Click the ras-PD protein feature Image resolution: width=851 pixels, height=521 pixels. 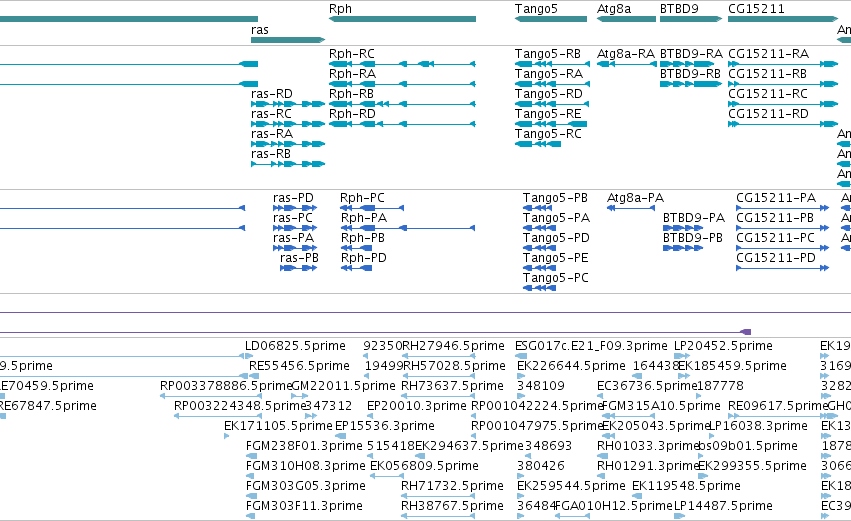[295, 208]
